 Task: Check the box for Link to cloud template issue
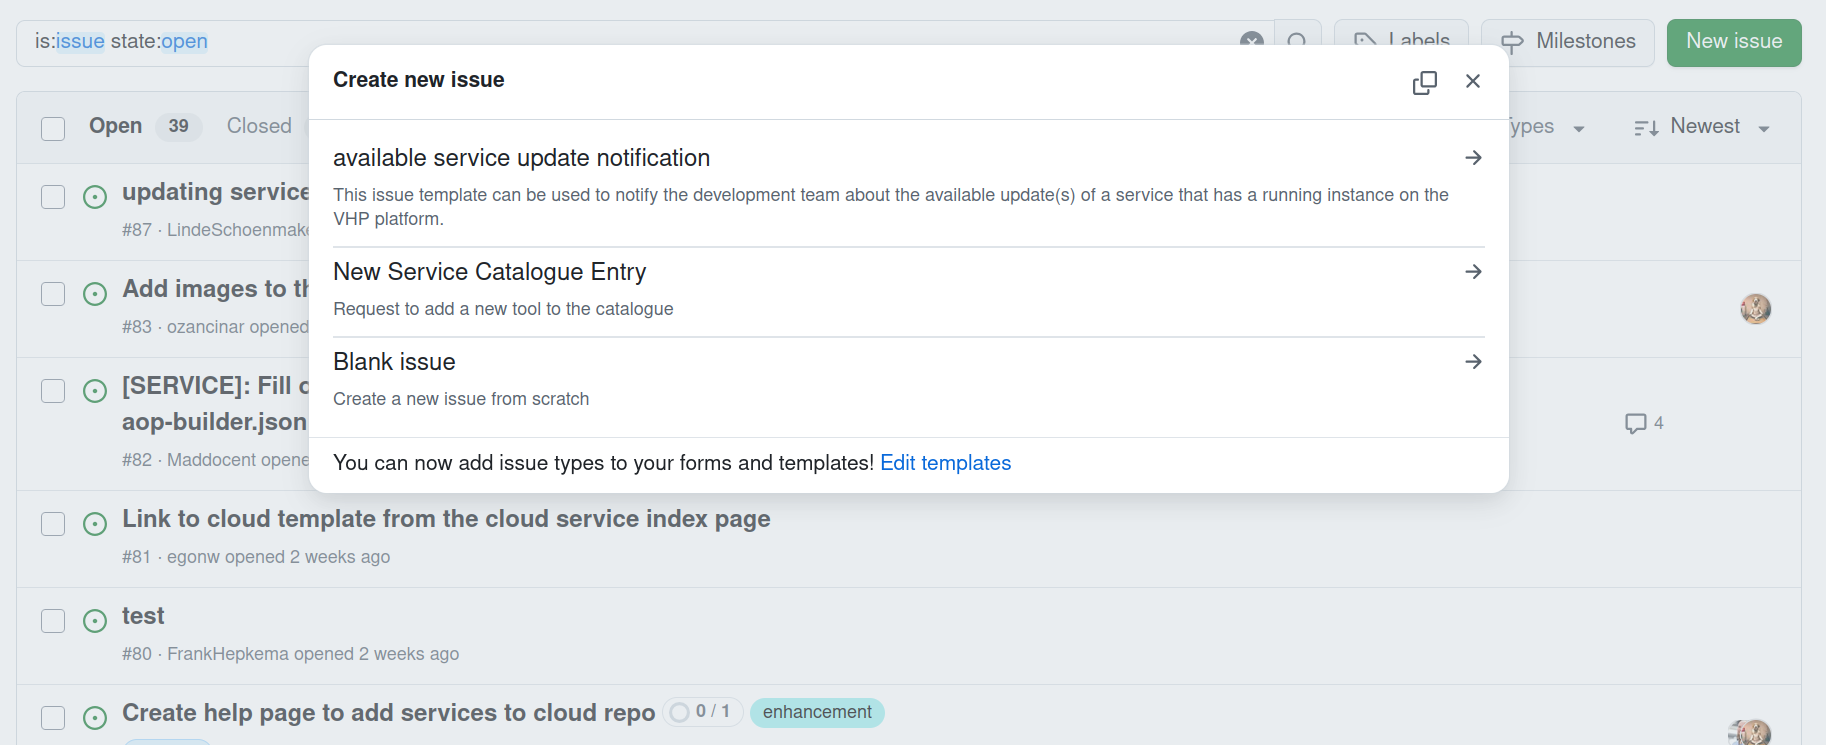pyautogui.click(x=53, y=523)
